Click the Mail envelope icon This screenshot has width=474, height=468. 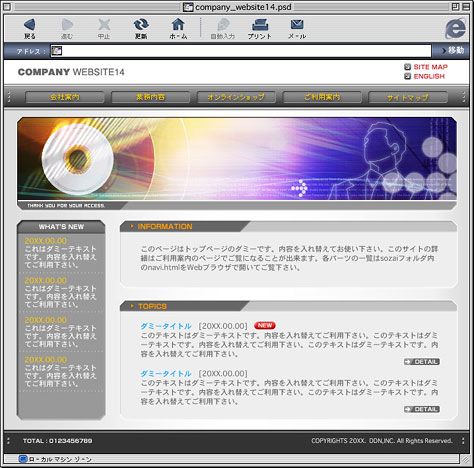297,24
